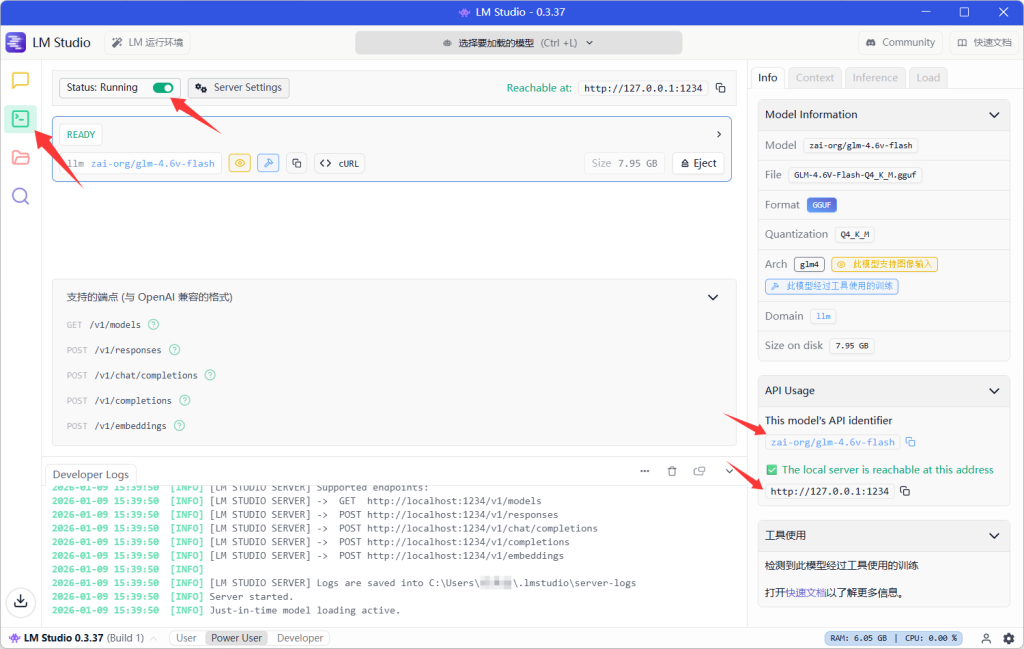Click the cURL button for the model
The height and width of the screenshot is (649, 1024).
(339, 163)
